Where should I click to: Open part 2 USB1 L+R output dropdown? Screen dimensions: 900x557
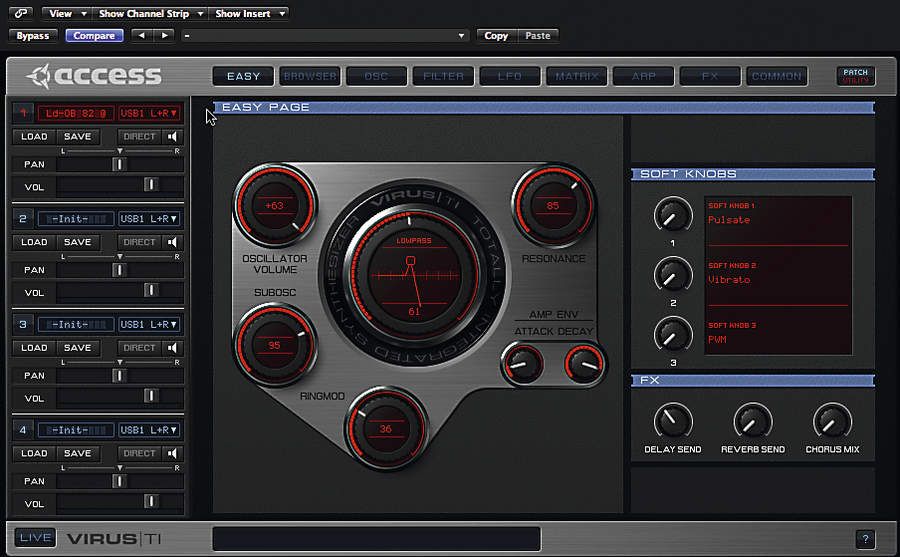click(x=149, y=219)
